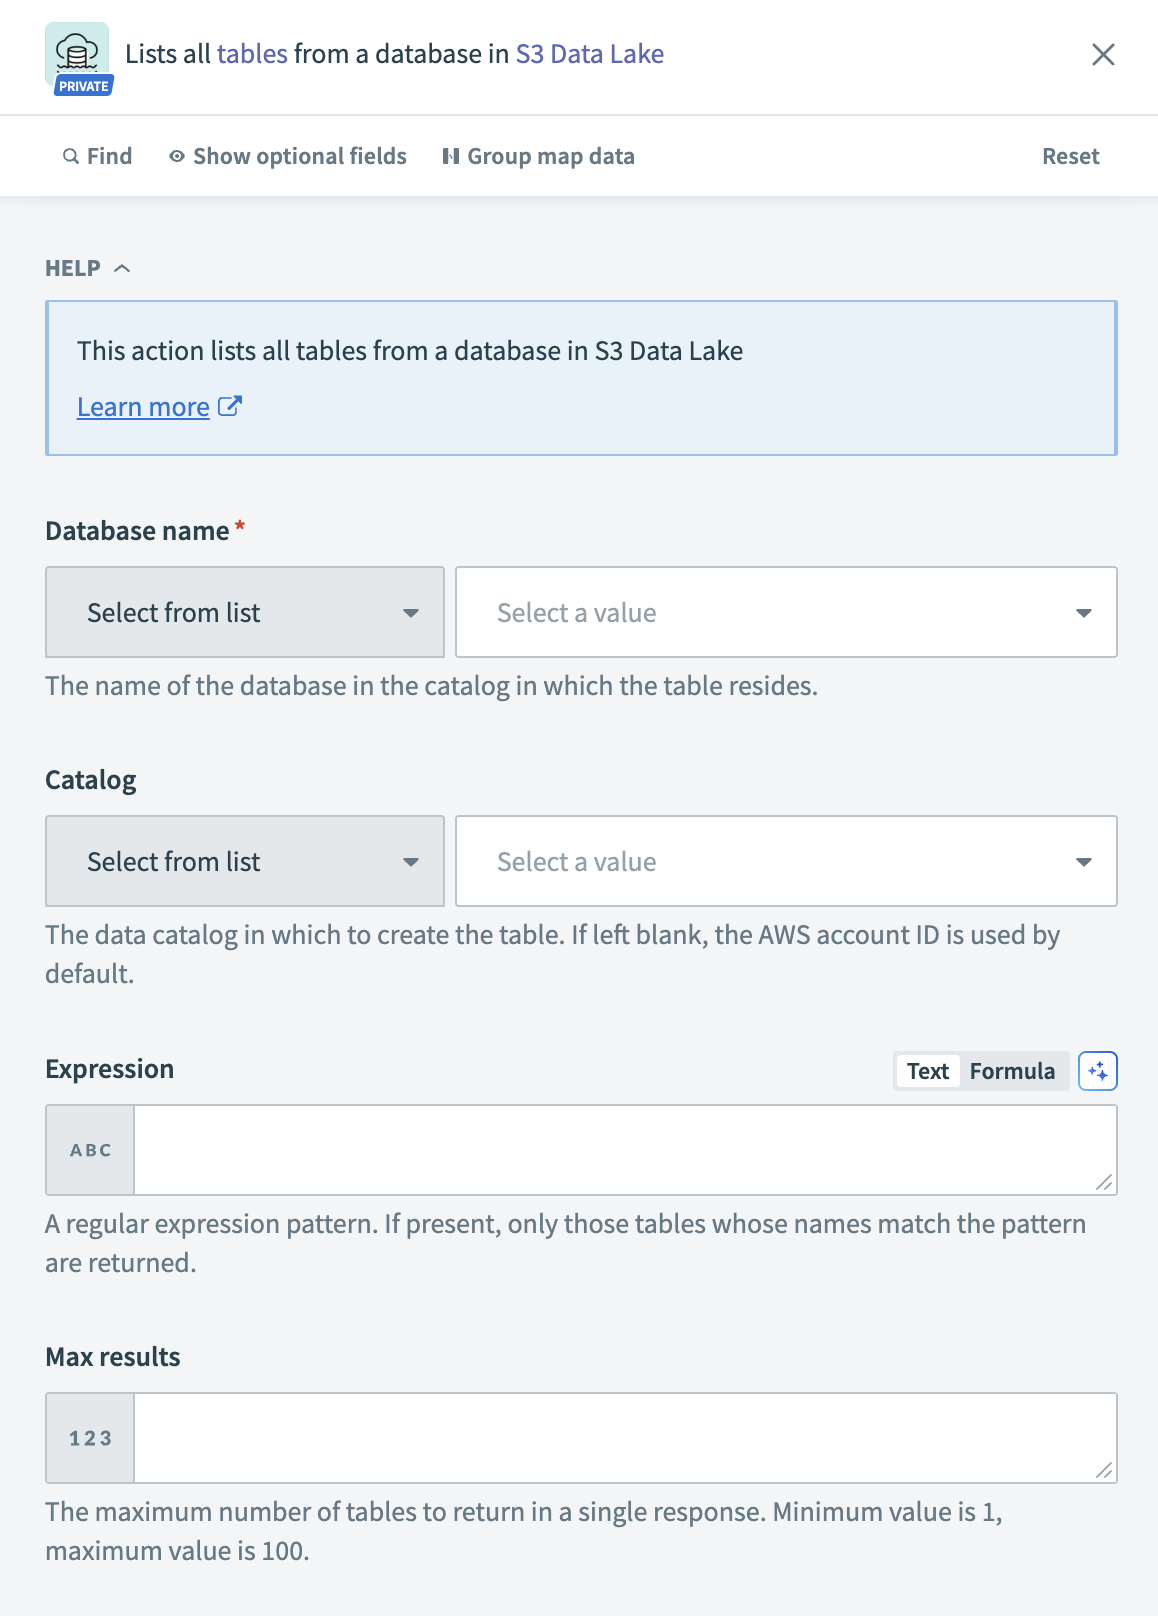This screenshot has height=1616, width=1158.
Task: Click the Reset button
Action: coord(1070,156)
